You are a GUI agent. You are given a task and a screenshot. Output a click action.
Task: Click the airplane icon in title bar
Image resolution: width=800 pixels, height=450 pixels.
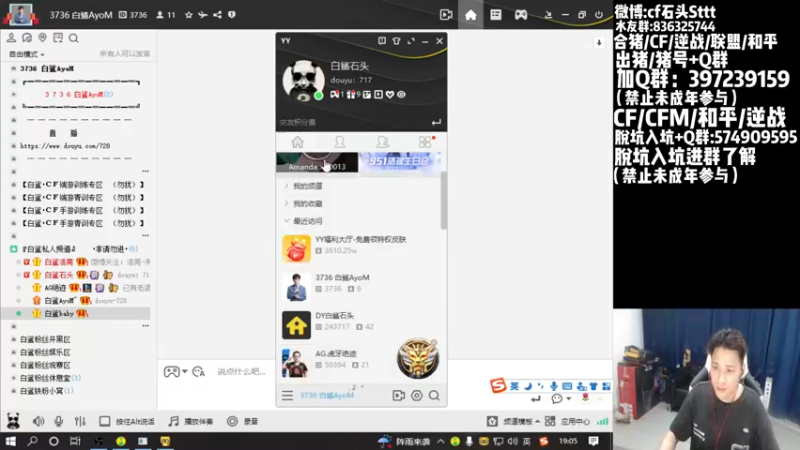(203, 15)
